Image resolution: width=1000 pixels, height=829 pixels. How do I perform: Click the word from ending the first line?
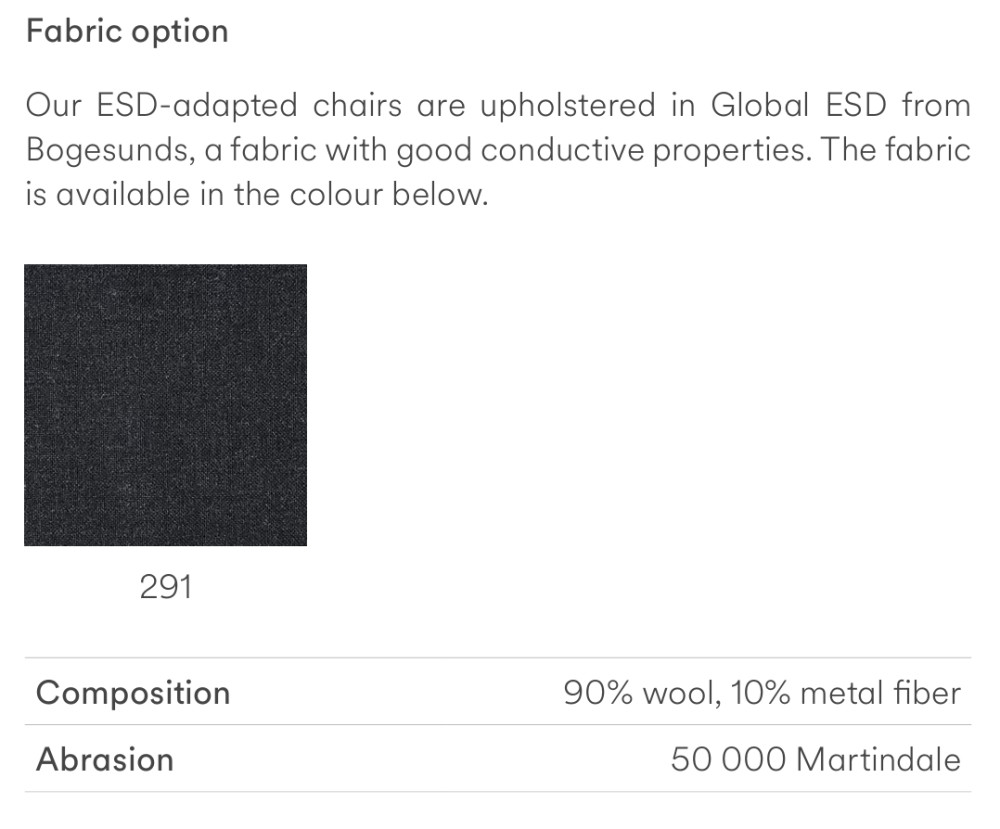point(937,105)
